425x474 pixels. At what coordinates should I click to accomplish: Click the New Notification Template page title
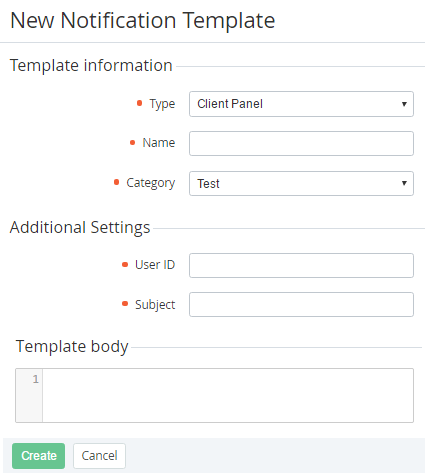(143, 21)
